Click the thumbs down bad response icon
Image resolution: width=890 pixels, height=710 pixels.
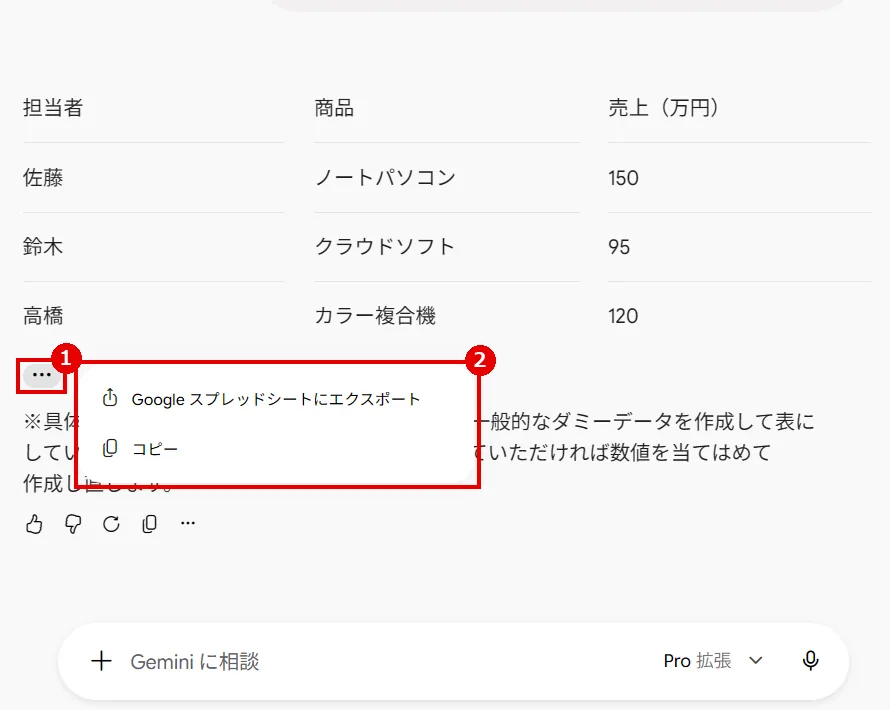[x=73, y=524]
